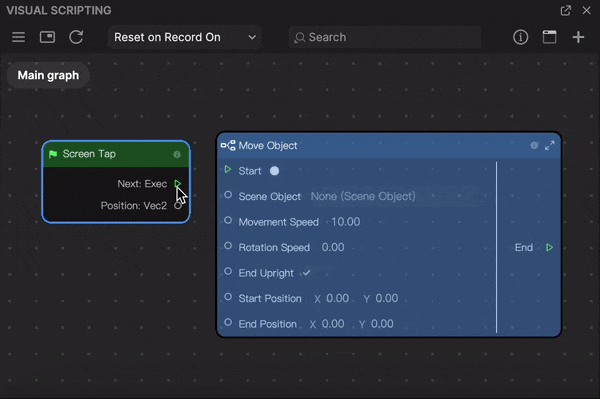Click the Position: Vec2 output port
Viewport: 600px width, 399px height.
point(178,206)
